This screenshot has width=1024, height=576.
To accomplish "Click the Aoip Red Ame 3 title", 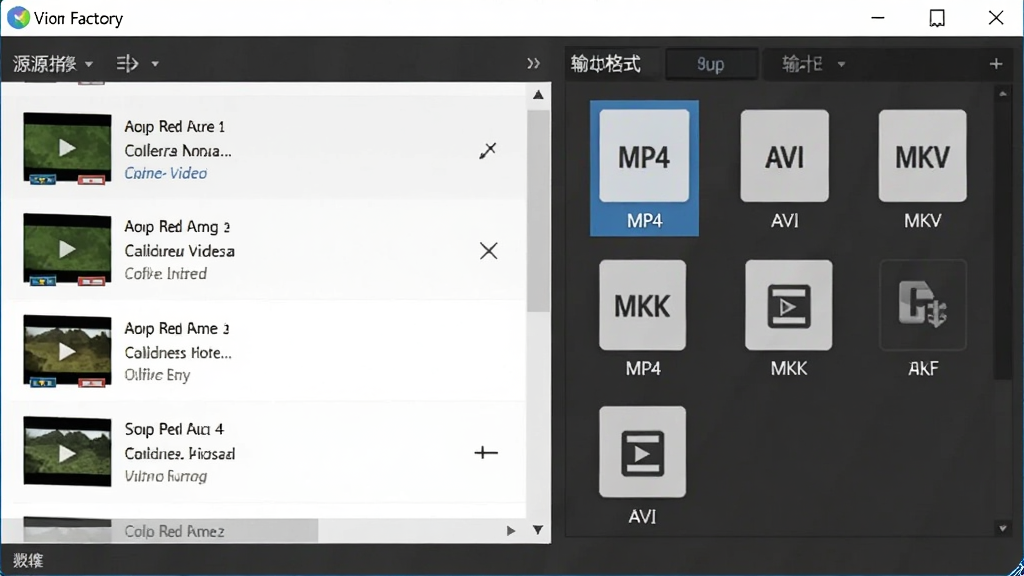I will tap(176, 328).
